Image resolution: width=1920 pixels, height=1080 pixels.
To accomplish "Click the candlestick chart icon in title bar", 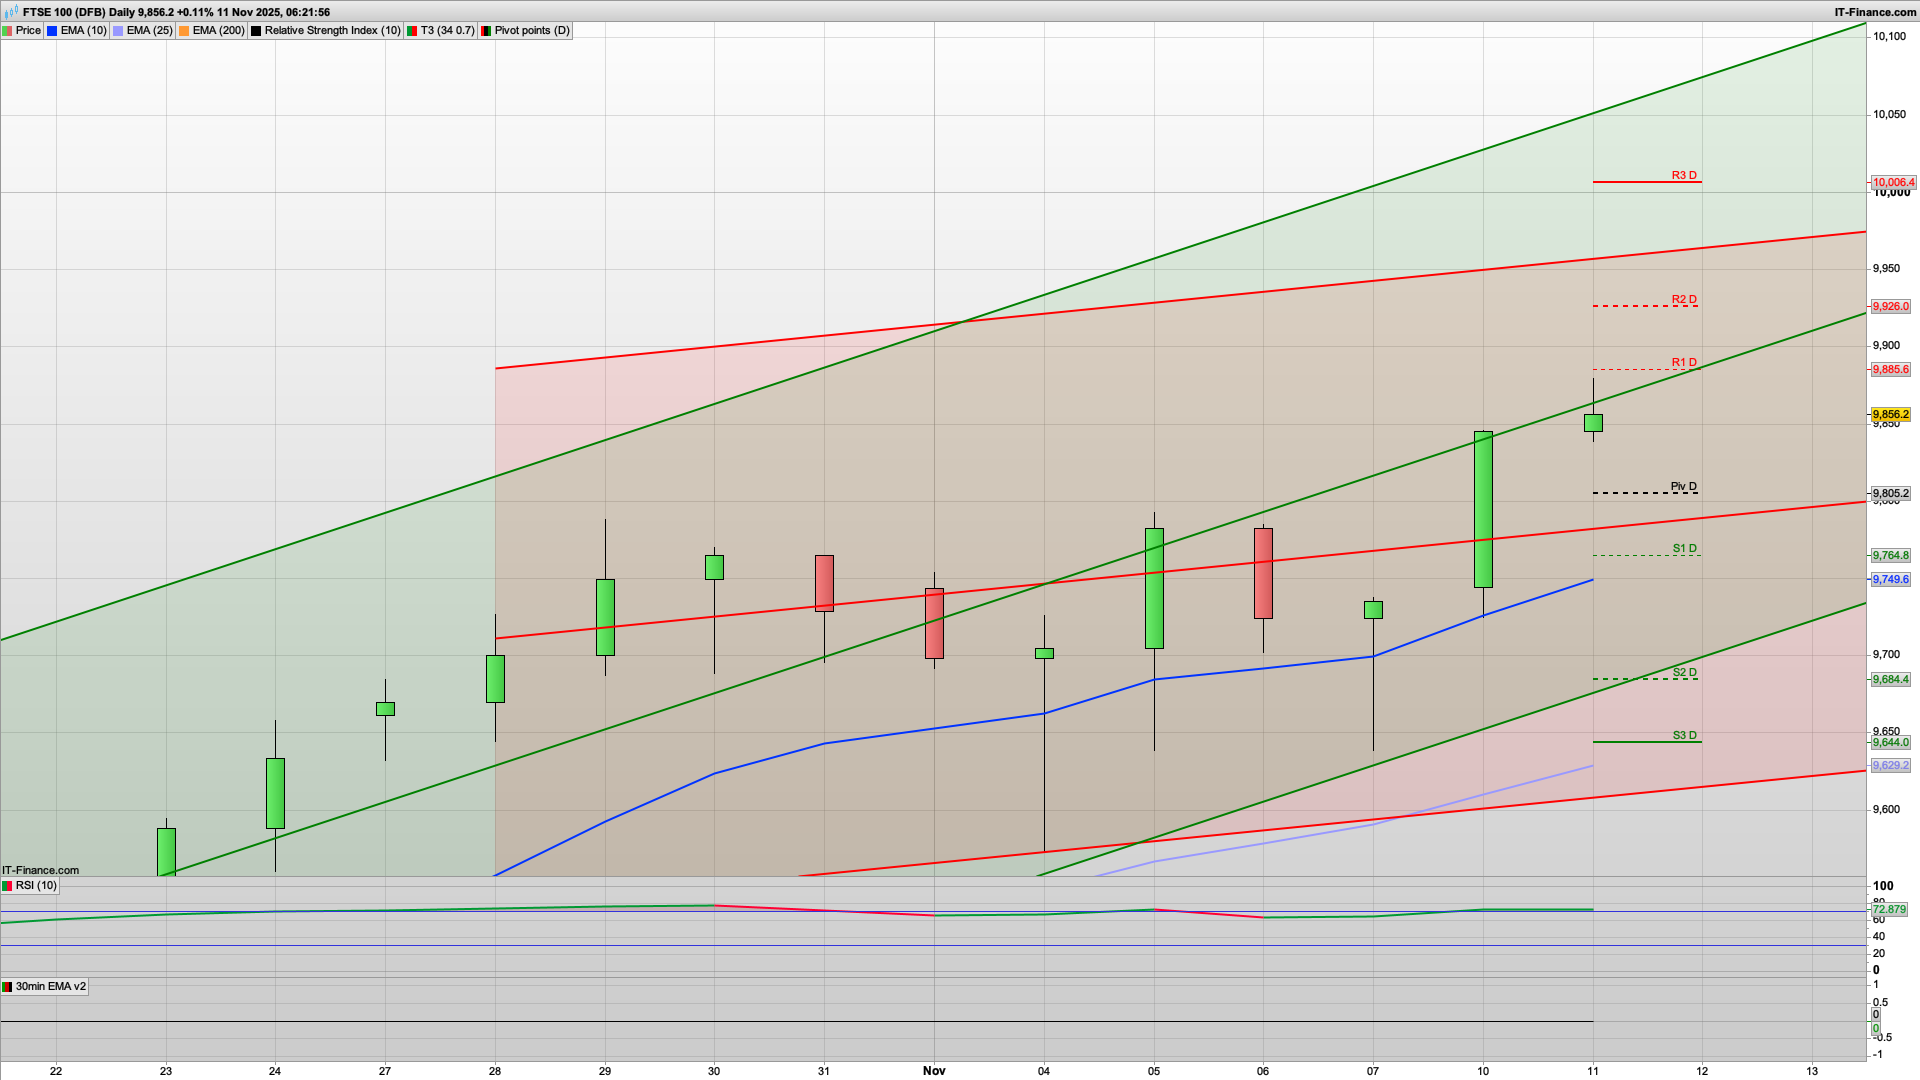I will [x=12, y=12].
